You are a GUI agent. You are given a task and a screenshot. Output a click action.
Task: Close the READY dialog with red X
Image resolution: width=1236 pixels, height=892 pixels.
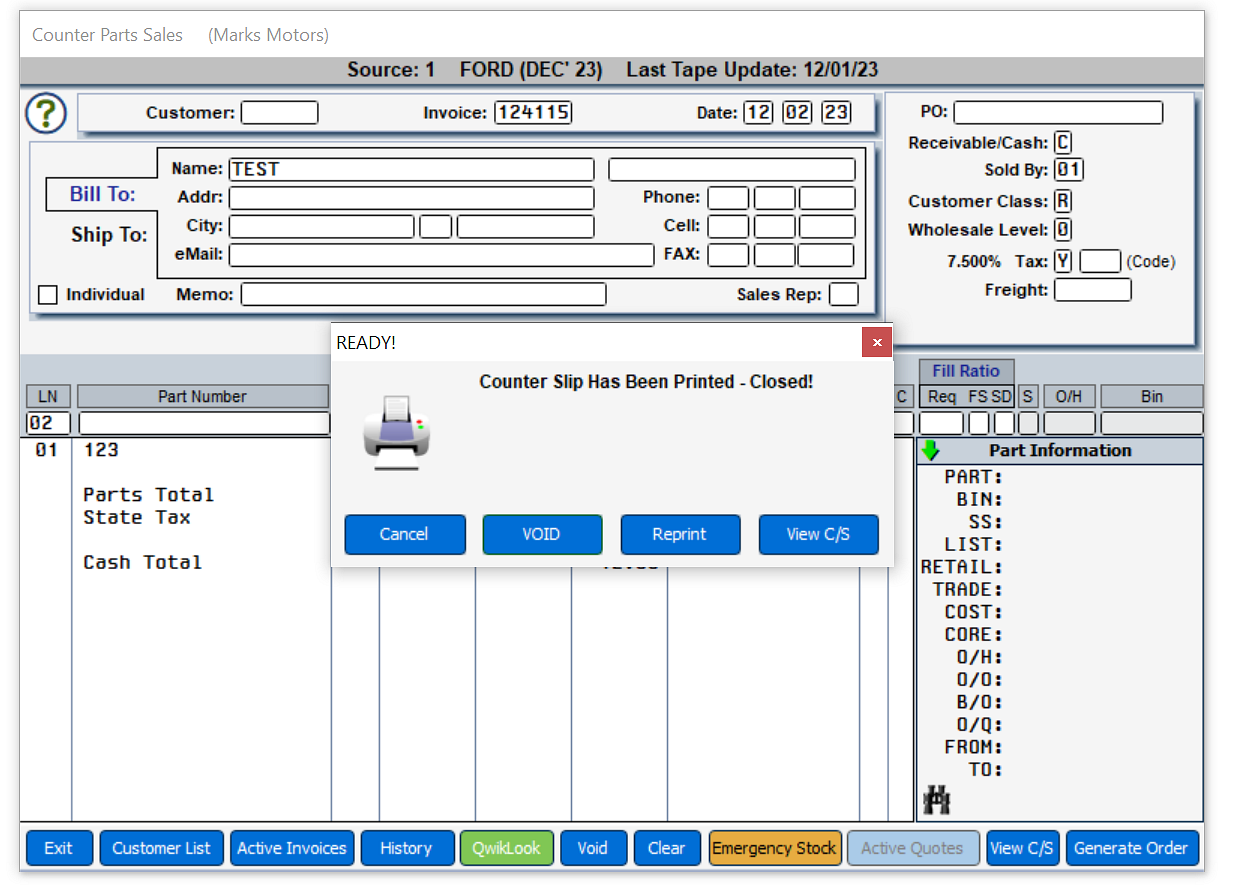click(877, 342)
